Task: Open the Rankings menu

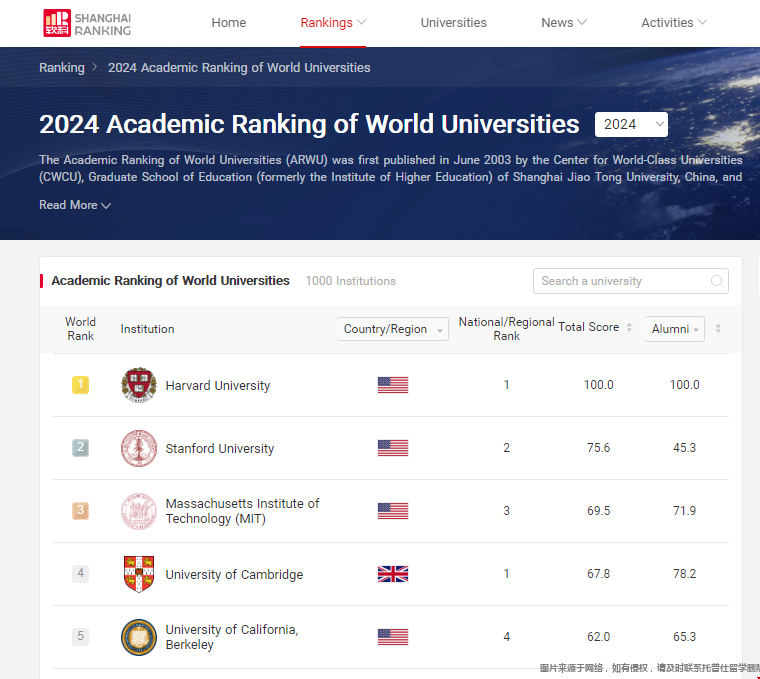Action: (x=333, y=23)
